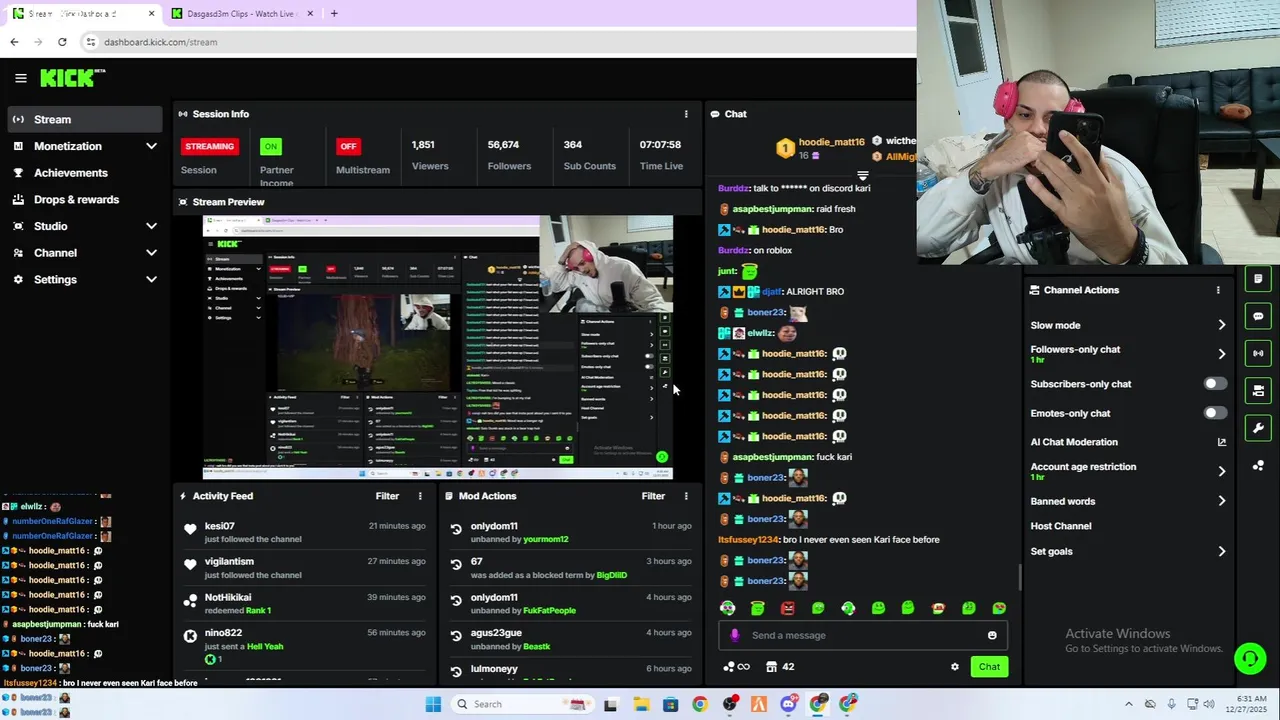Click the broadcast signal icon in right sidebar
Image resolution: width=1280 pixels, height=720 pixels.
coord(1258,353)
